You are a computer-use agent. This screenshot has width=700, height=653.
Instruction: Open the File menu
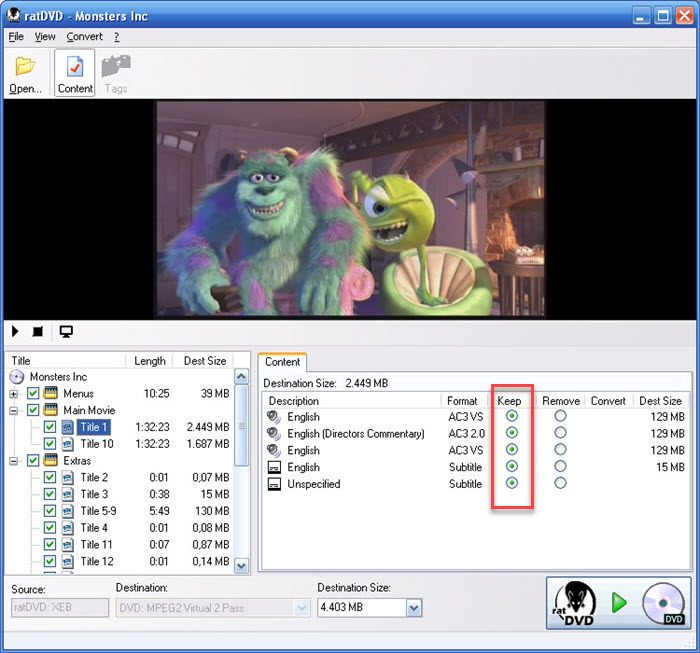pos(16,37)
